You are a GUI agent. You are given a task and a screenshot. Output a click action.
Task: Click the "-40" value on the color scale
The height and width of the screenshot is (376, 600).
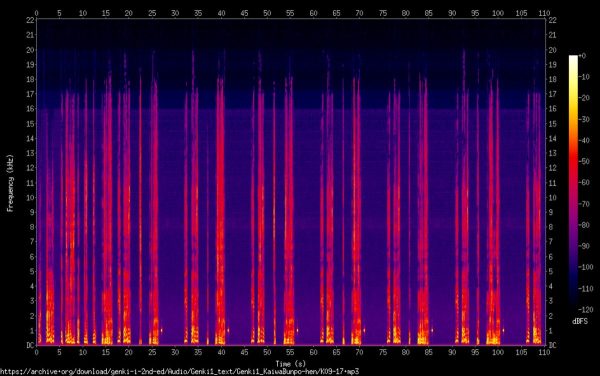click(x=585, y=140)
